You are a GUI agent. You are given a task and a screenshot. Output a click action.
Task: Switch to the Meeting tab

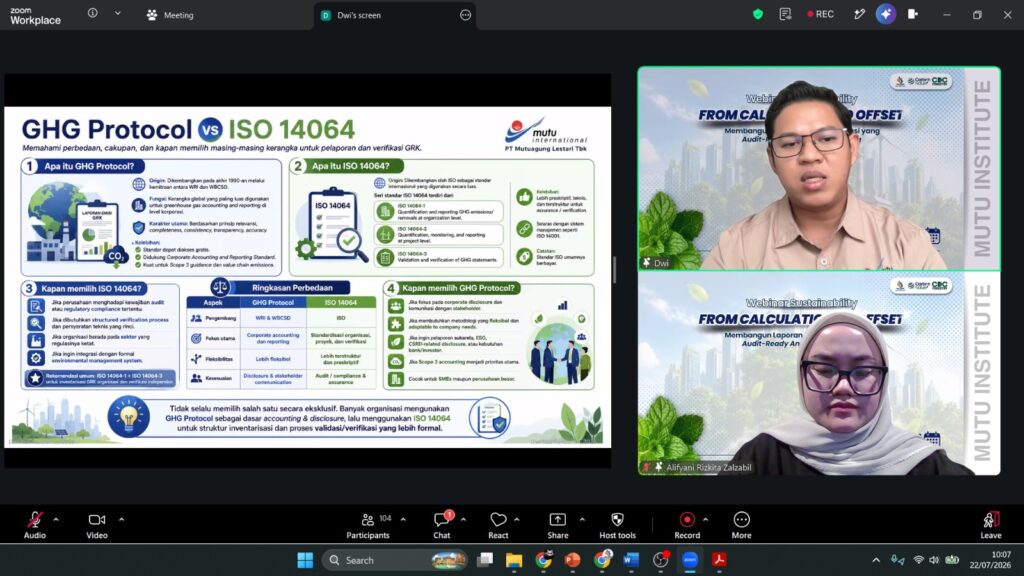coord(170,15)
